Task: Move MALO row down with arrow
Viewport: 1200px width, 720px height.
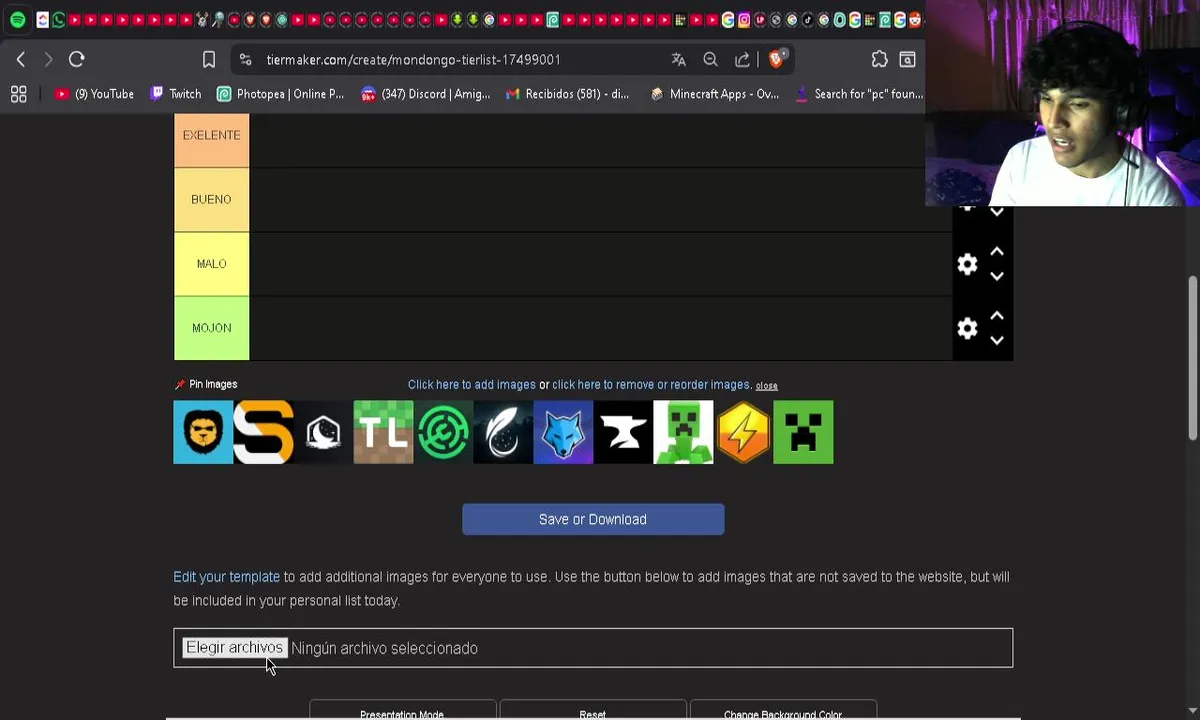Action: pyautogui.click(x=997, y=276)
